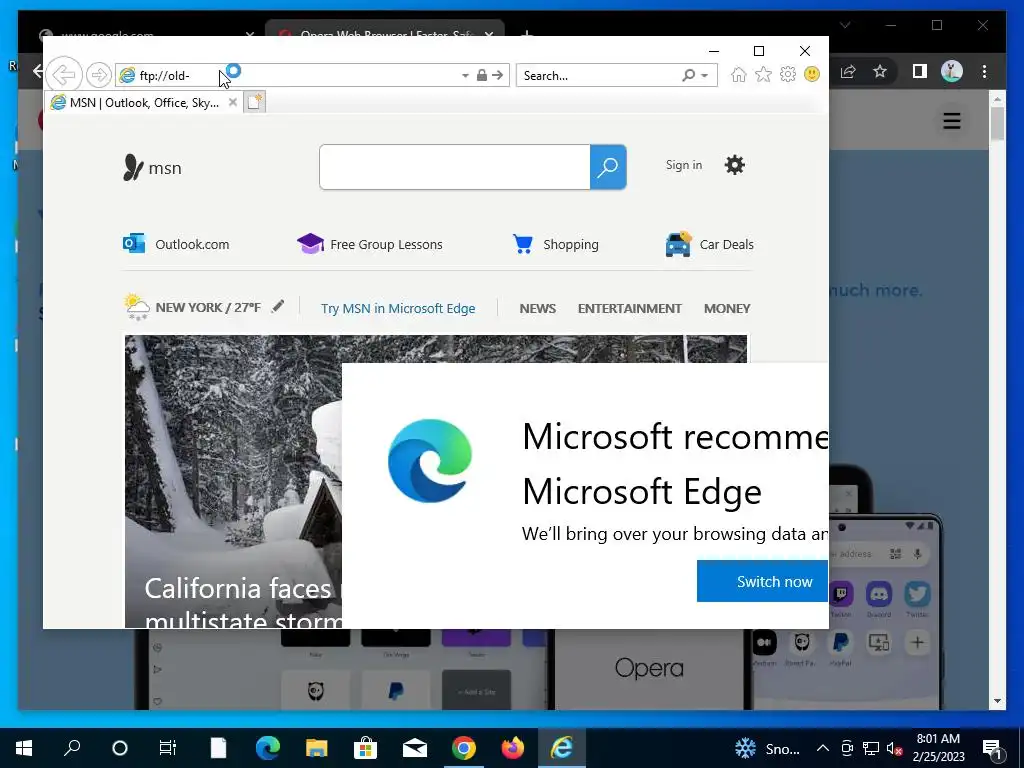Click the share icon in Chrome toolbar
The height and width of the screenshot is (768, 1024).
[848, 71]
